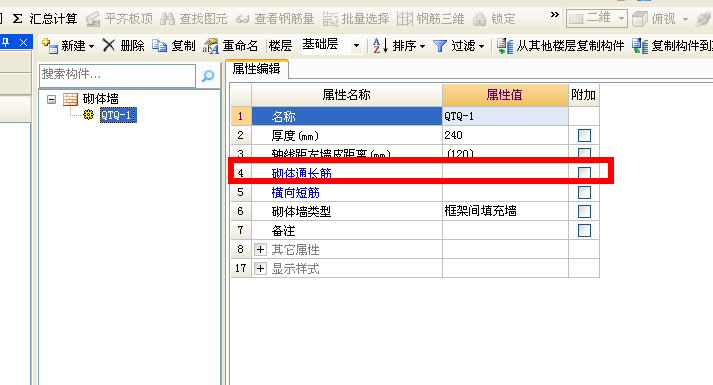Screen dimensions: 713x385
Task: Click 从其他楼层复制构件
Action: [560, 45]
